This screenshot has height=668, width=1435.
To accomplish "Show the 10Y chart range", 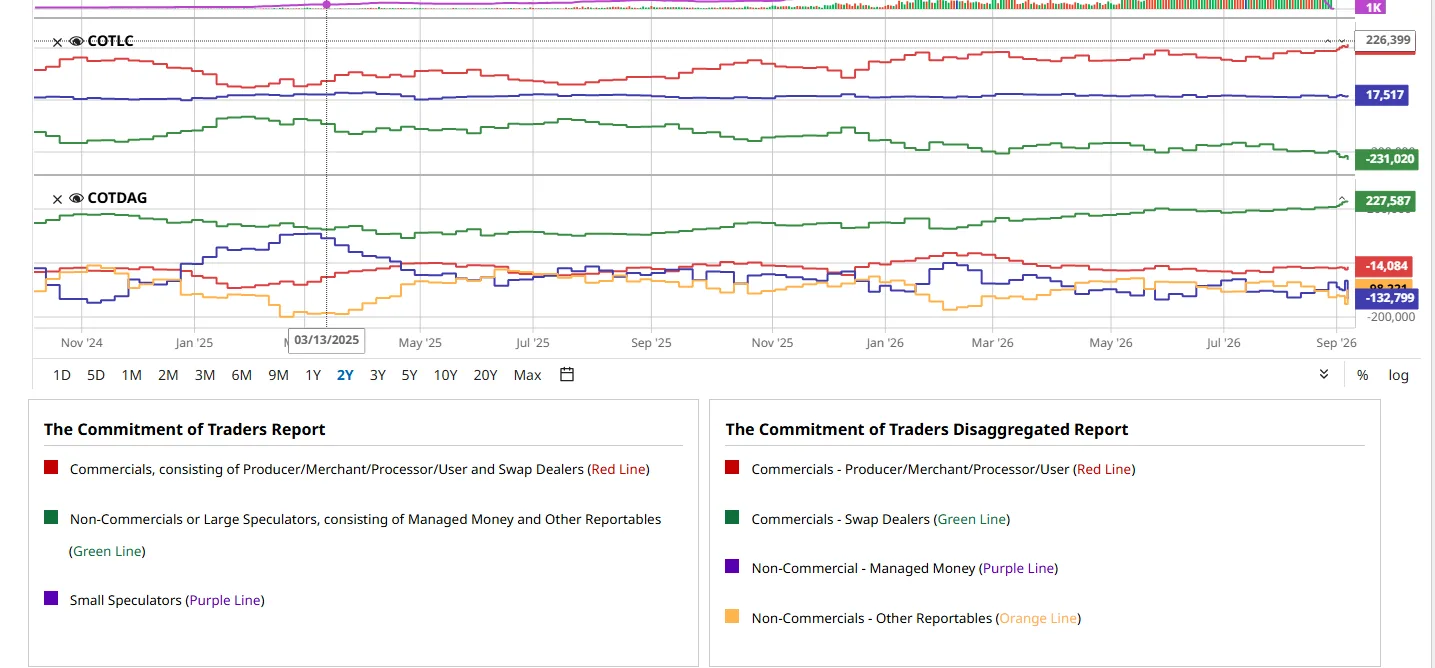I will tap(445, 376).
